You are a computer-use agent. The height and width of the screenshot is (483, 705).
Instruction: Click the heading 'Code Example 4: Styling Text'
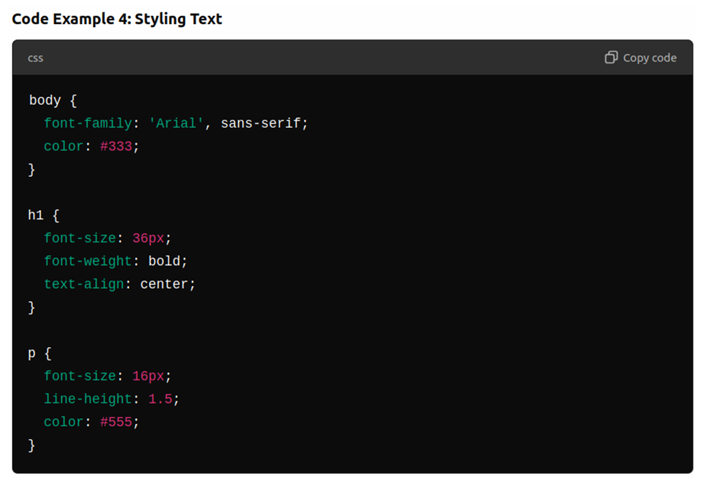point(117,19)
